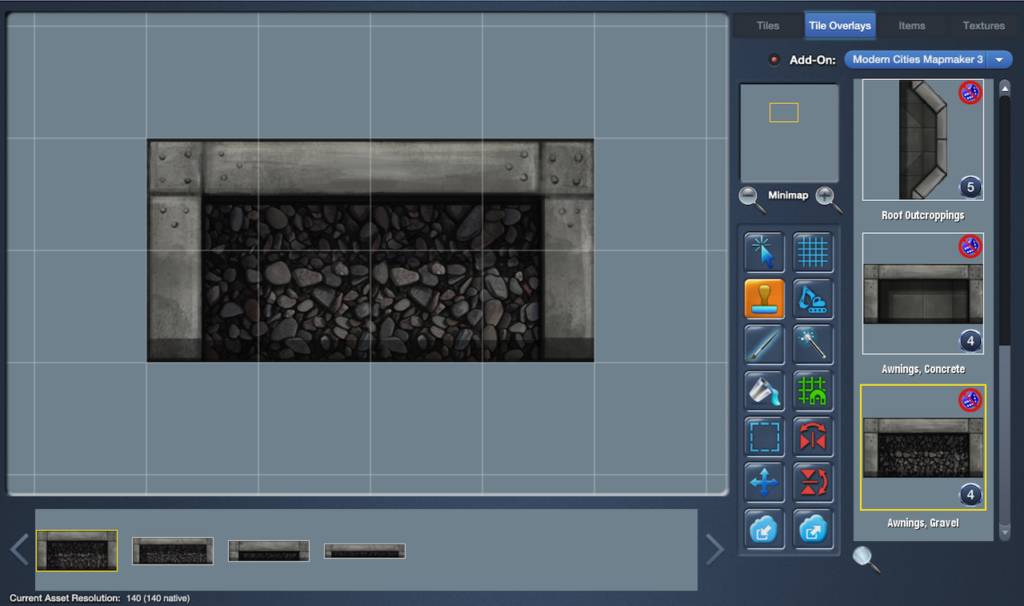Select the pointer selection tool

click(764, 253)
